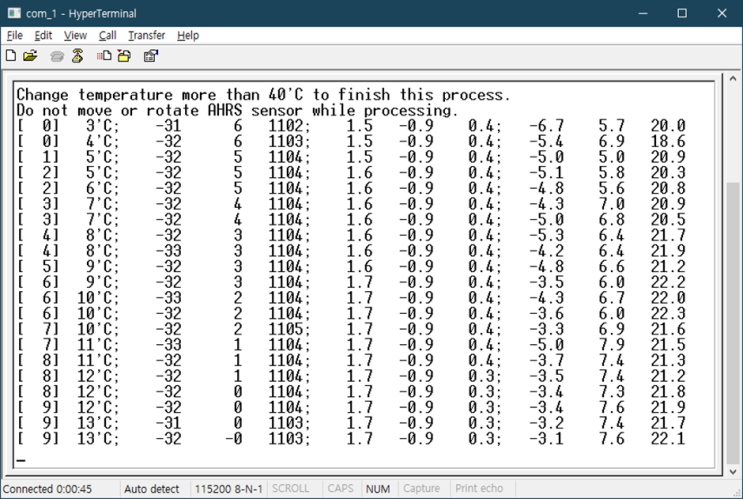Viewport: 743px width, 499px height.
Task: Open the Edit menu
Action: pyautogui.click(x=43, y=36)
